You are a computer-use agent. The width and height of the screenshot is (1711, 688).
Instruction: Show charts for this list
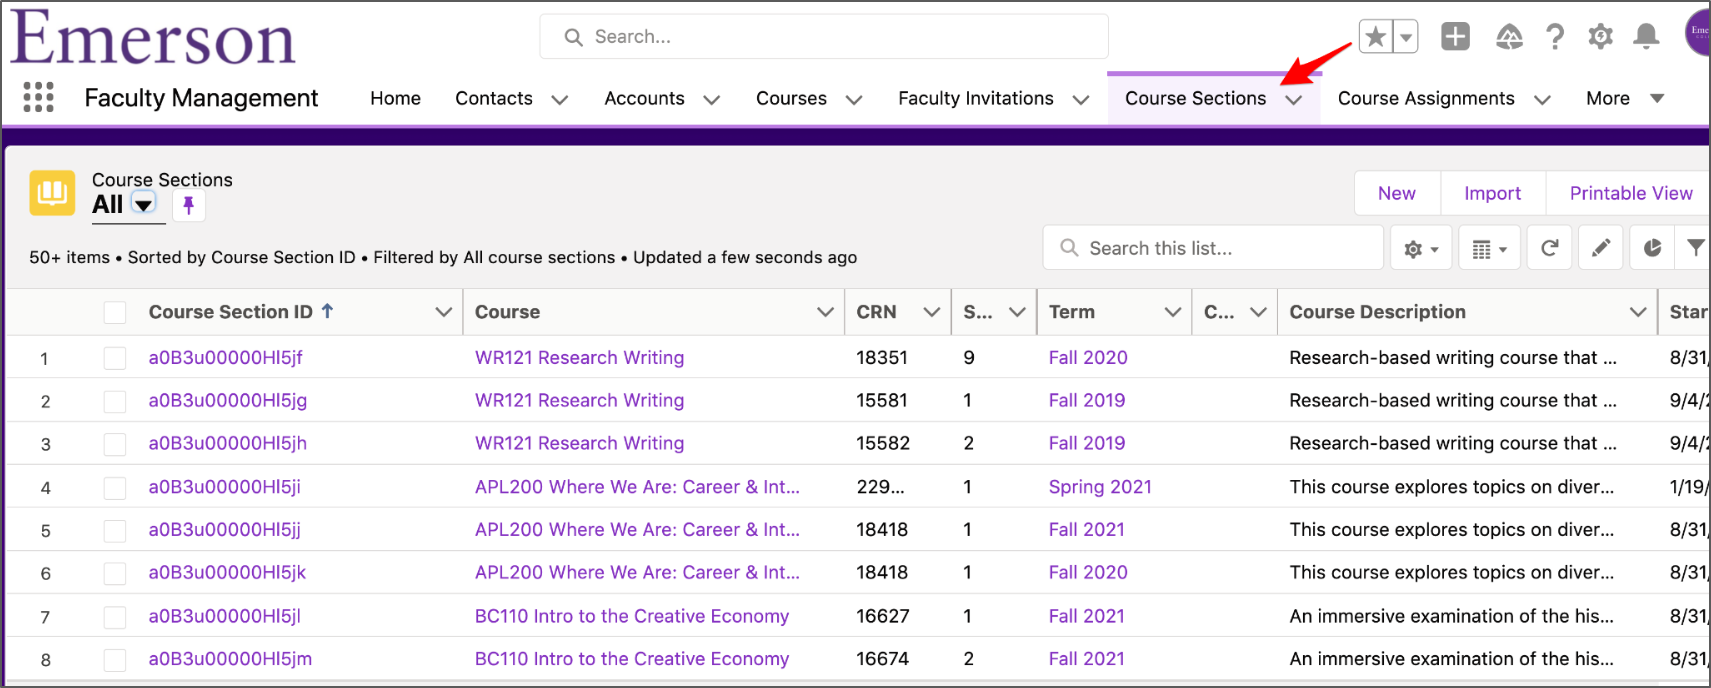(1652, 248)
